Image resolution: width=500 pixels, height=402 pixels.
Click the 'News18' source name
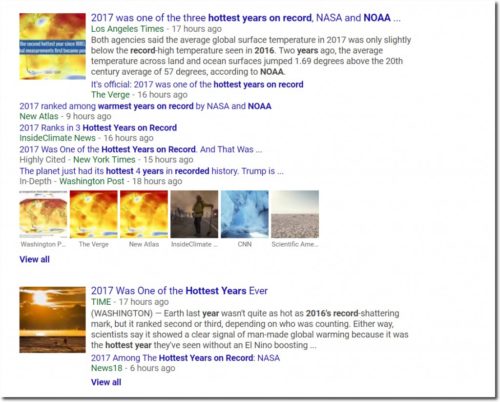click(x=107, y=368)
